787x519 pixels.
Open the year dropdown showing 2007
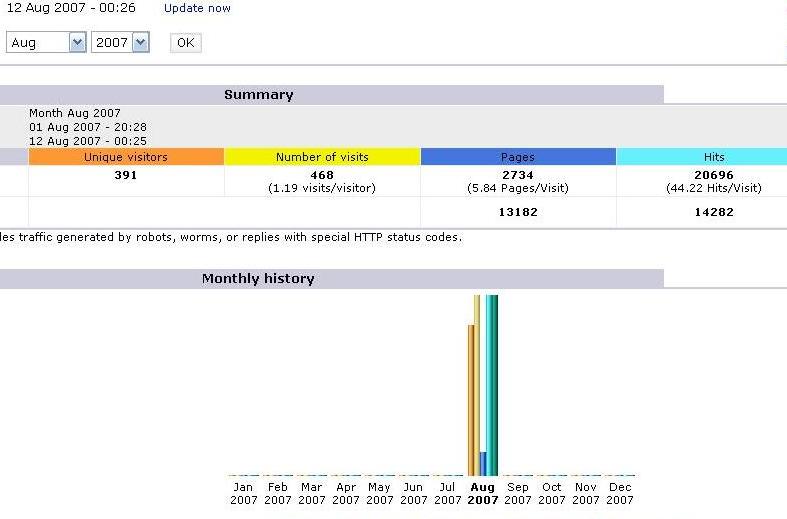pos(120,42)
